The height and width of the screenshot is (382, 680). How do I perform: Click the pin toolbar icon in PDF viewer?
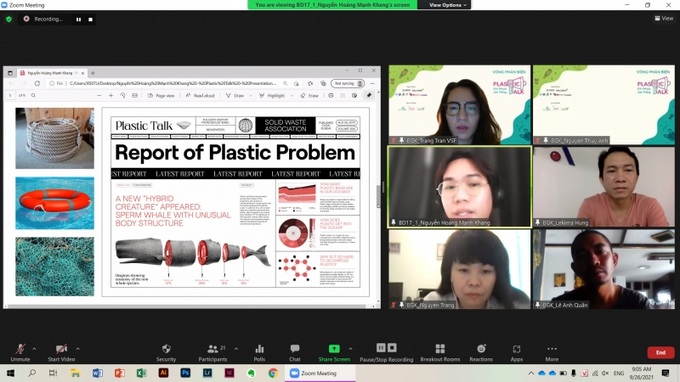pyautogui.click(x=369, y=95)
